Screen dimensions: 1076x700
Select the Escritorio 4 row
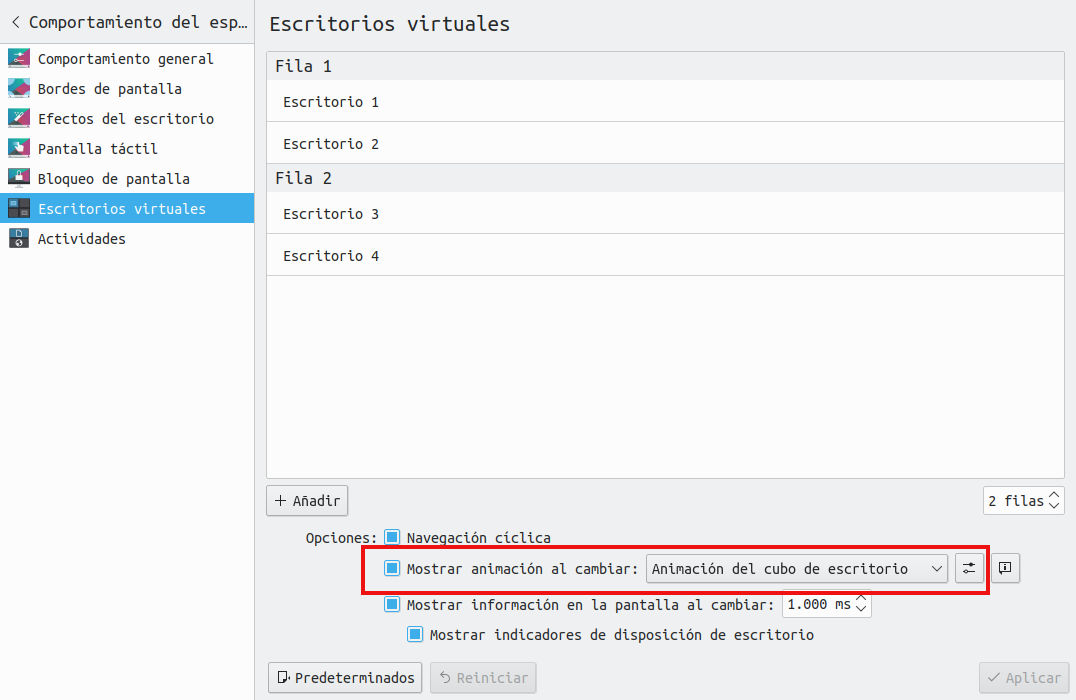[x=666, y=255]
